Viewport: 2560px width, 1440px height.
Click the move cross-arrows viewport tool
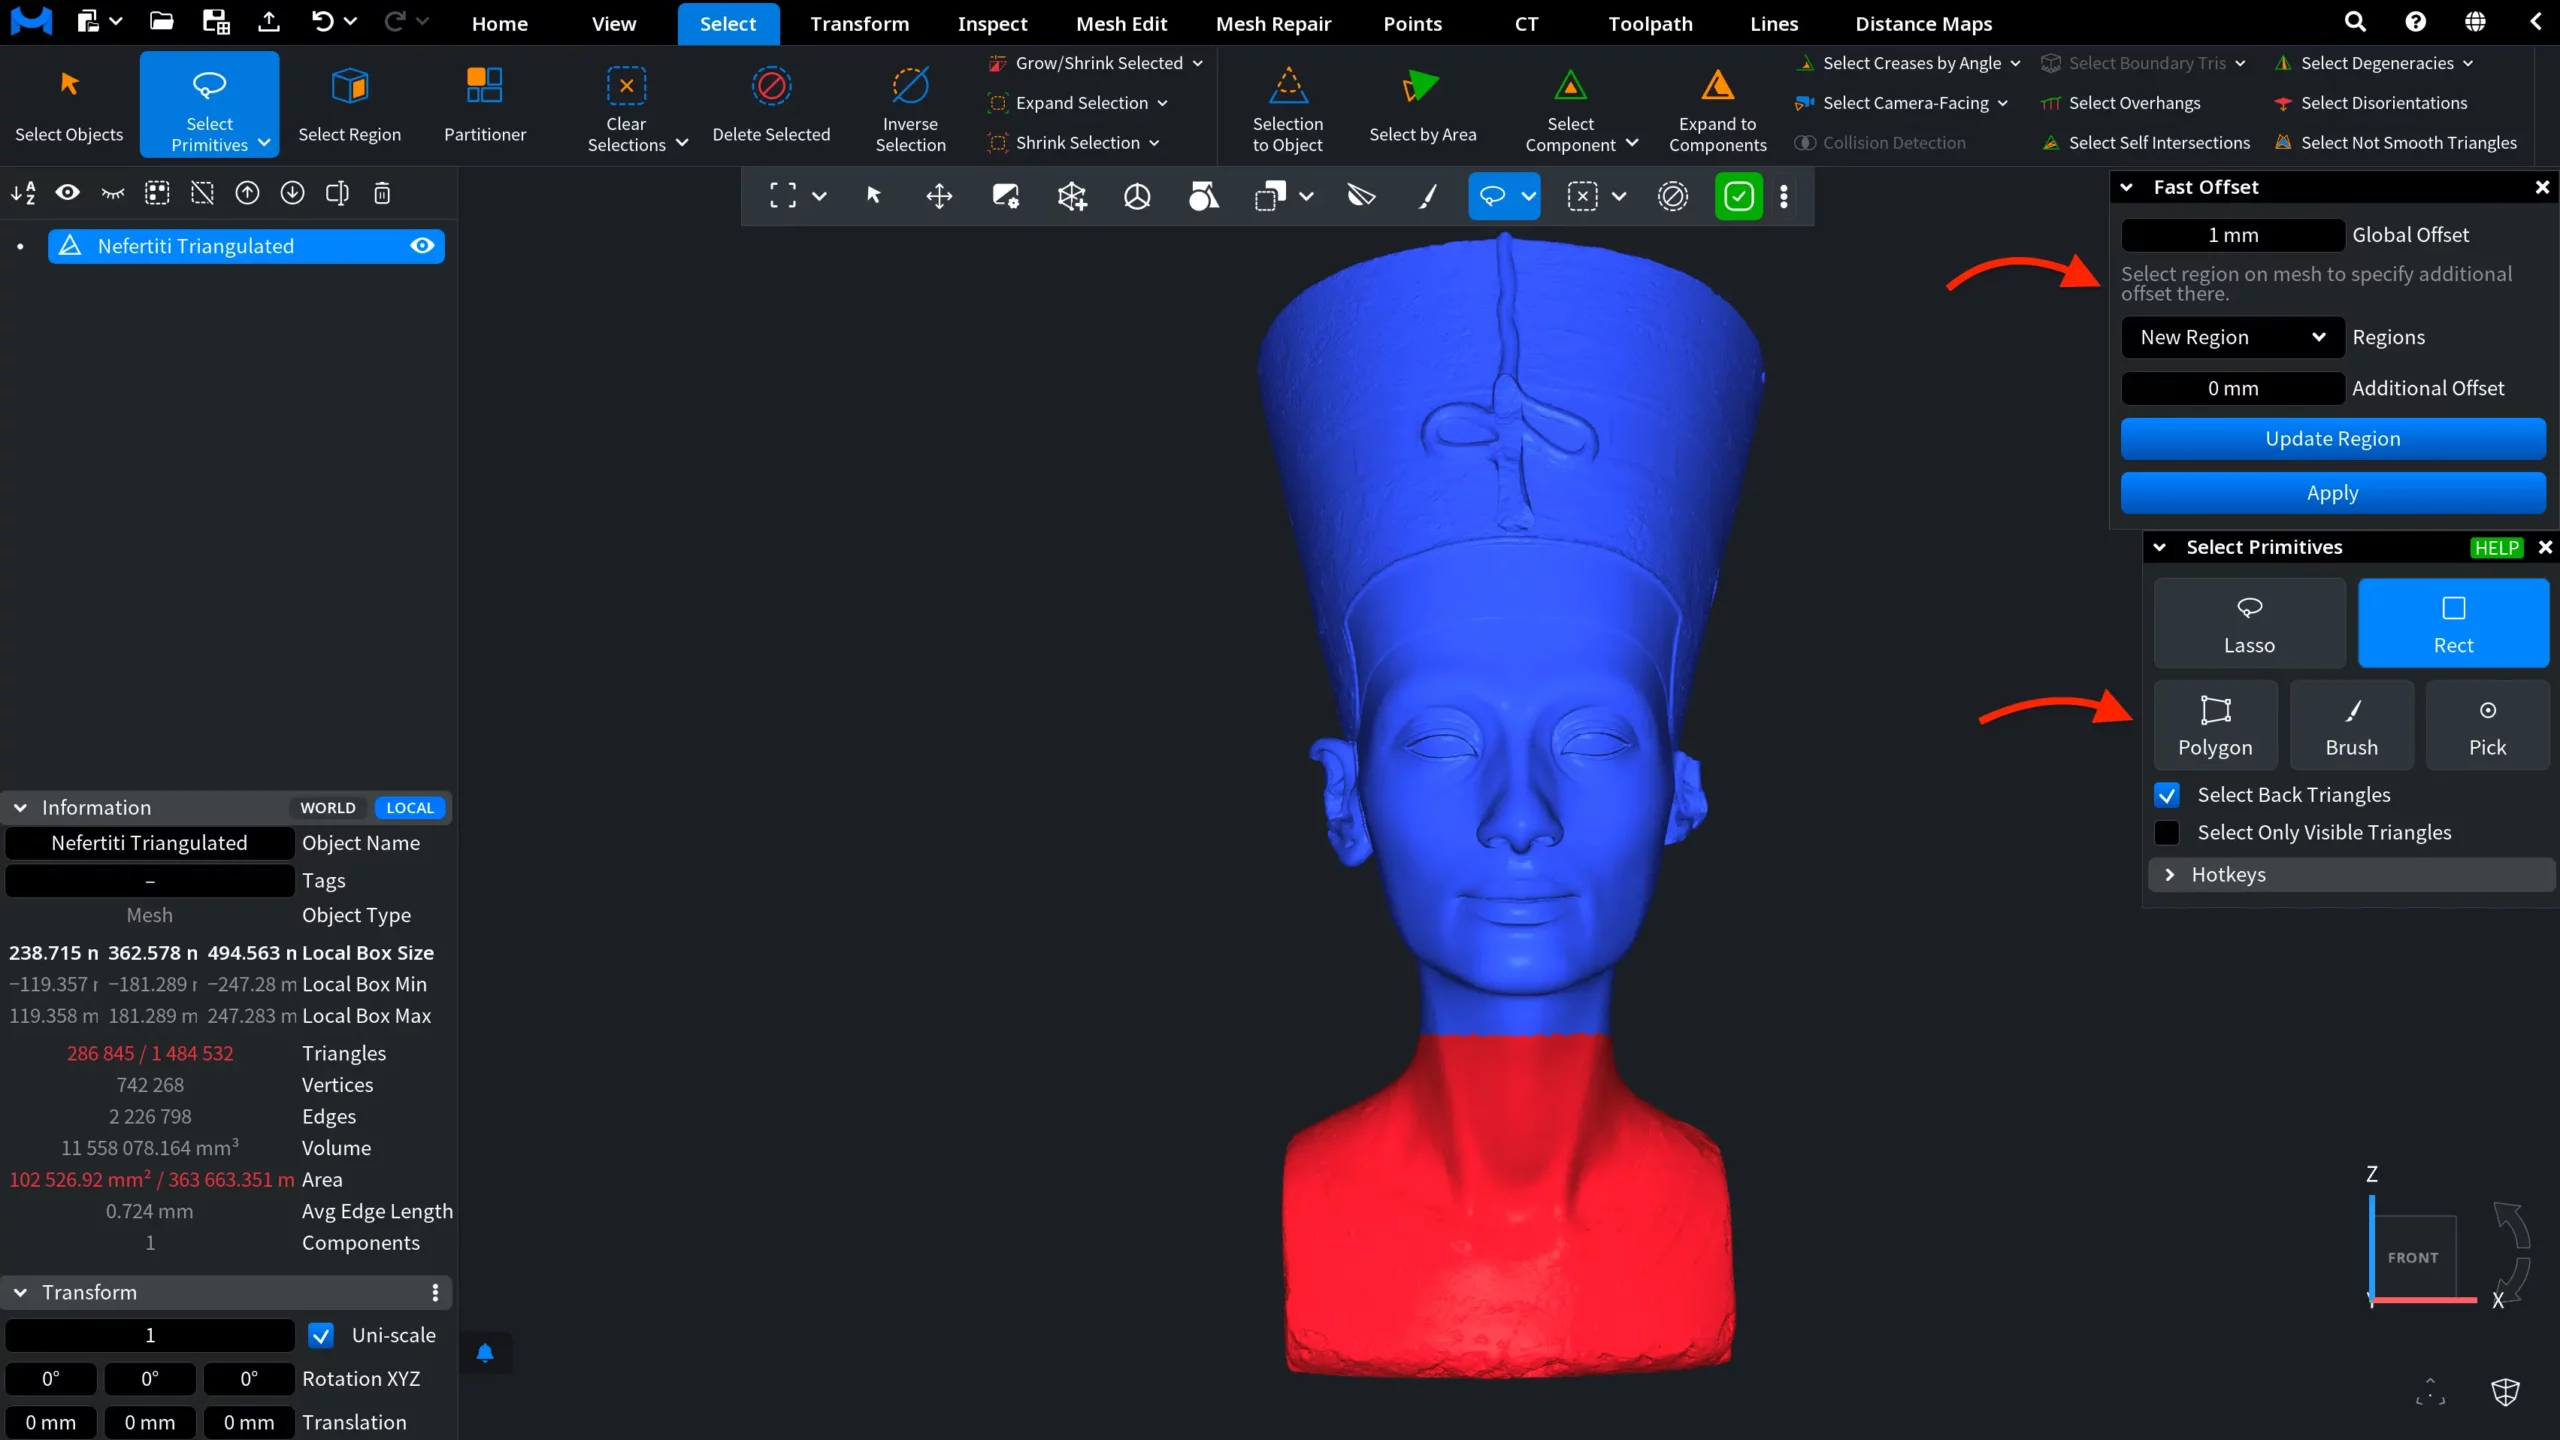(x=939, y=196)
